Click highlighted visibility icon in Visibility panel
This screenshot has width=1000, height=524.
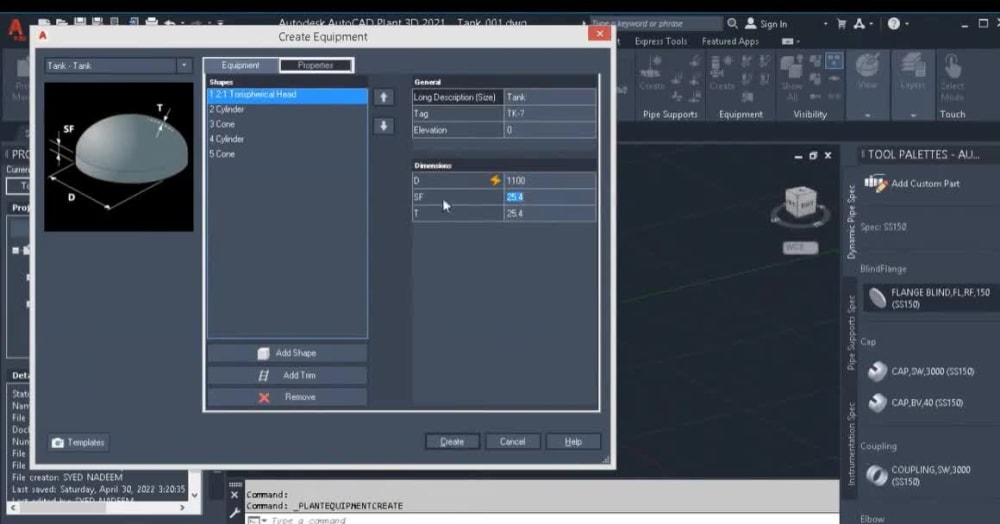pyautogui.click(x=834, y=61)
